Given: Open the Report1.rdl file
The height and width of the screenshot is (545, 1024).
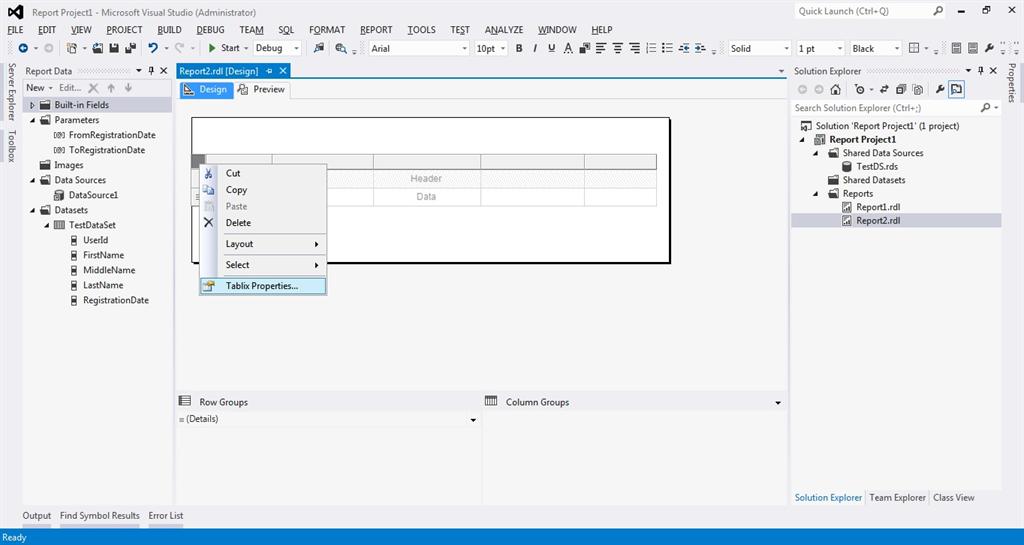Looking at the screenshot, I should (878, 207).
